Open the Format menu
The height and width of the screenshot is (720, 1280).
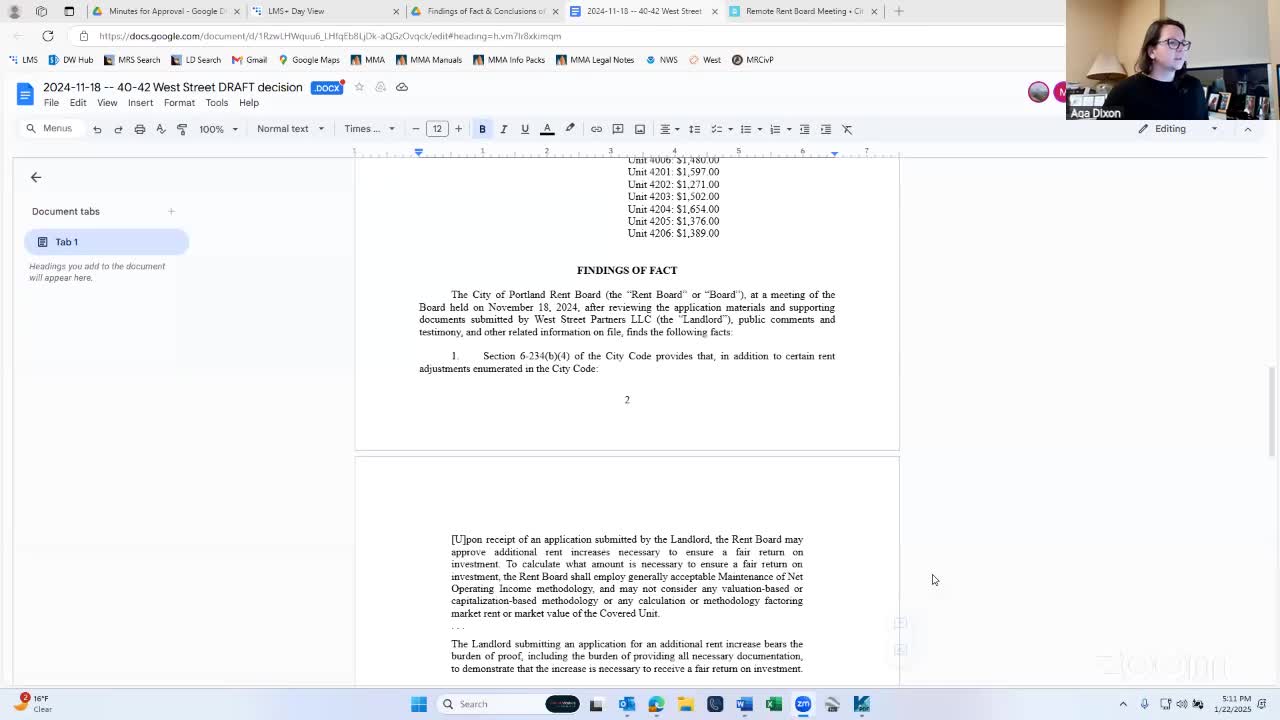tap(179, 103)
